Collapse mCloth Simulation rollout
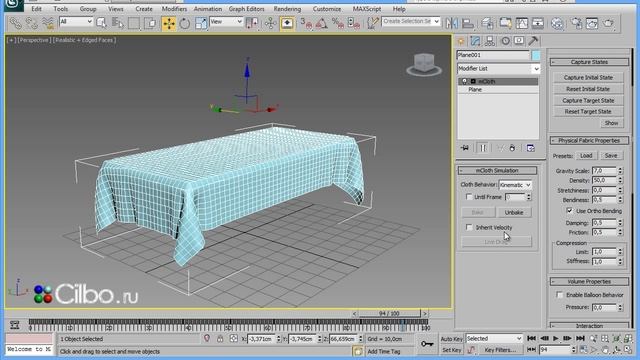640x360 pixels. coord(497,170)
